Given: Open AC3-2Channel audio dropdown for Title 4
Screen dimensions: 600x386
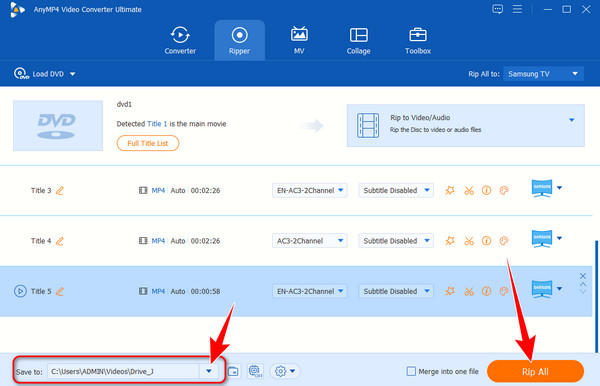Looking at the screenshot, I should (310, 241).
